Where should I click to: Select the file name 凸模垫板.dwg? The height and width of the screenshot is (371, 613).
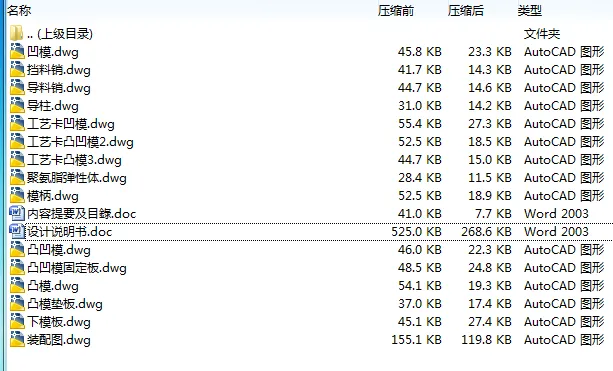(65, 304)
